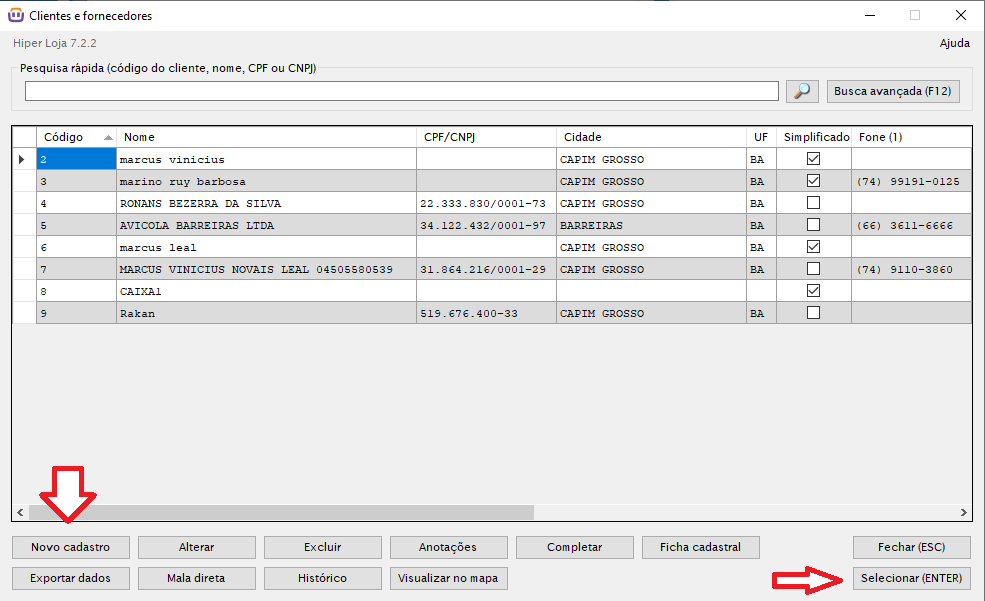Select AVICOLA BARREIRAS LTDA name cell
Screen dimensions: 985x601
click(x=266, y=225)
